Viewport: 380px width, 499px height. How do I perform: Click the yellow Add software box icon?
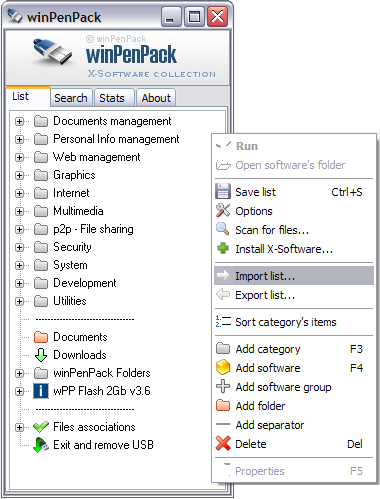223,367
